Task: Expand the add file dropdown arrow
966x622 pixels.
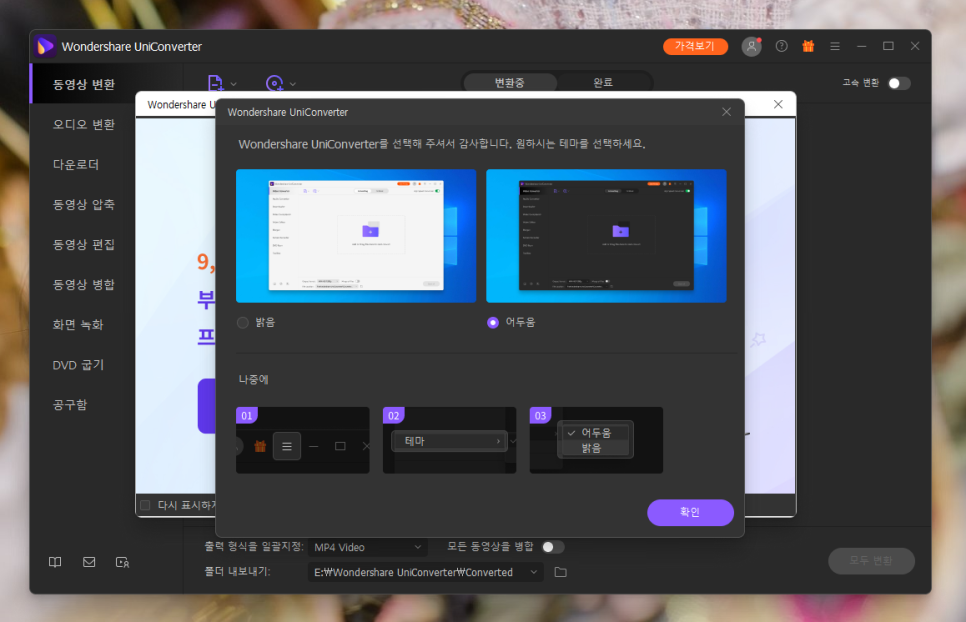Action: [x=233, y=84]
